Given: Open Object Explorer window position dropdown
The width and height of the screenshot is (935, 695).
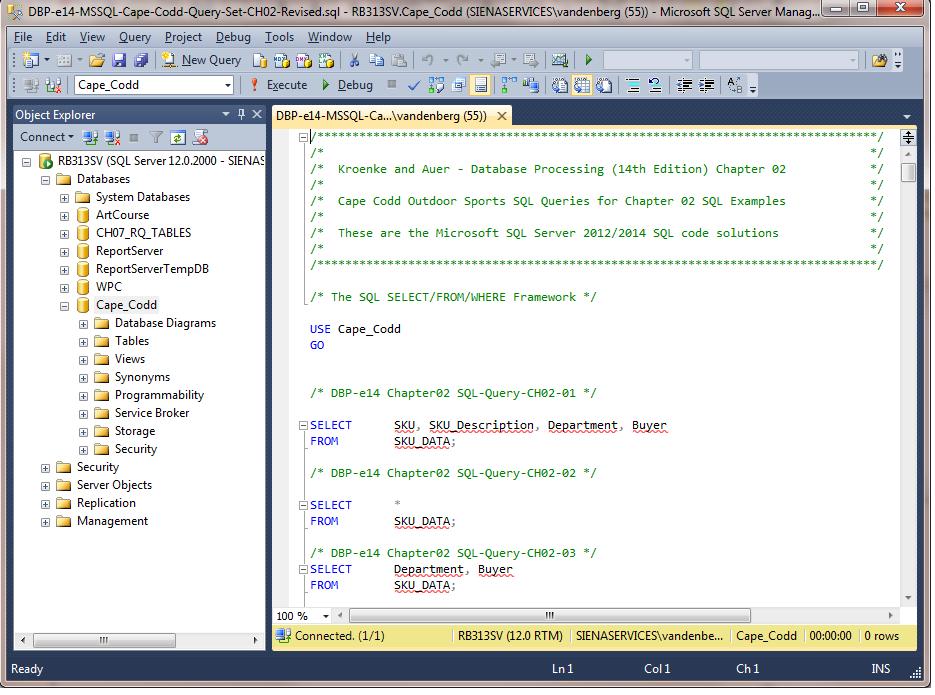Looking at the screenshot, I should tap(226, 114).
